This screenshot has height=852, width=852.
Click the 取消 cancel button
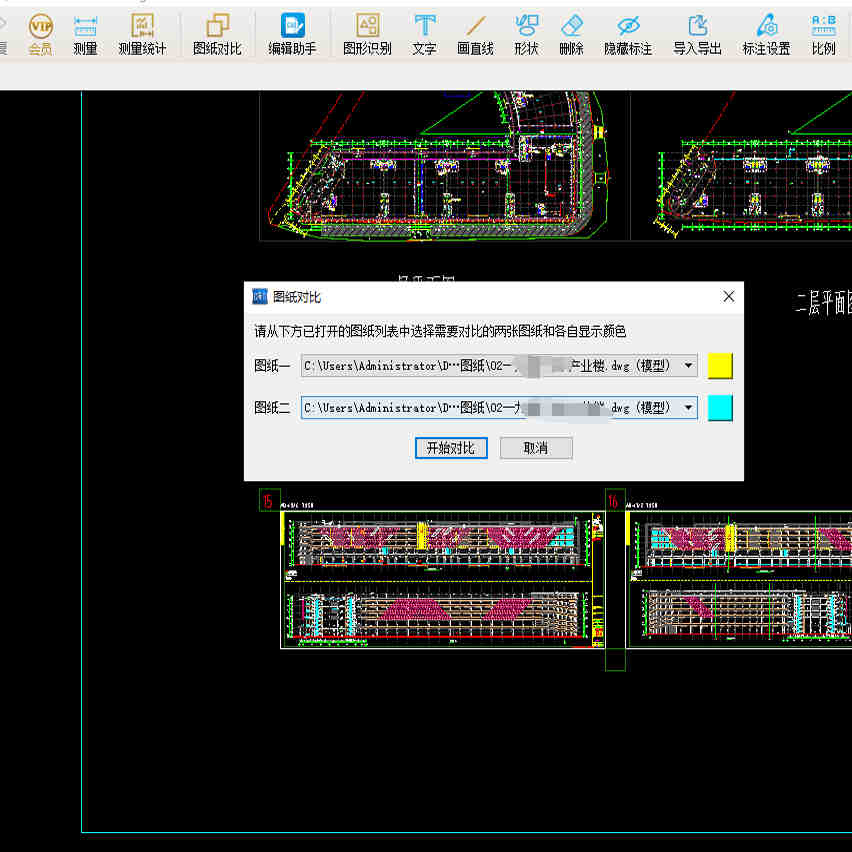coord(536,448)
